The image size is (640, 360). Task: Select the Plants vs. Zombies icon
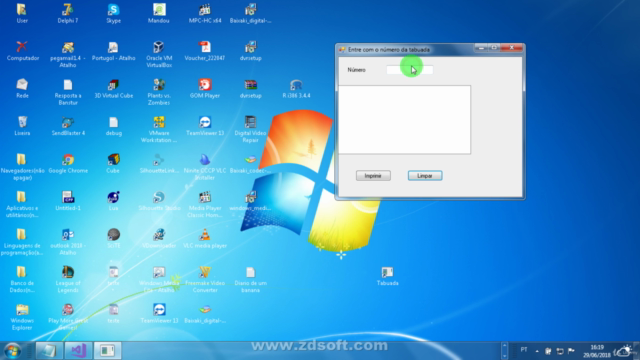(159, 91)
